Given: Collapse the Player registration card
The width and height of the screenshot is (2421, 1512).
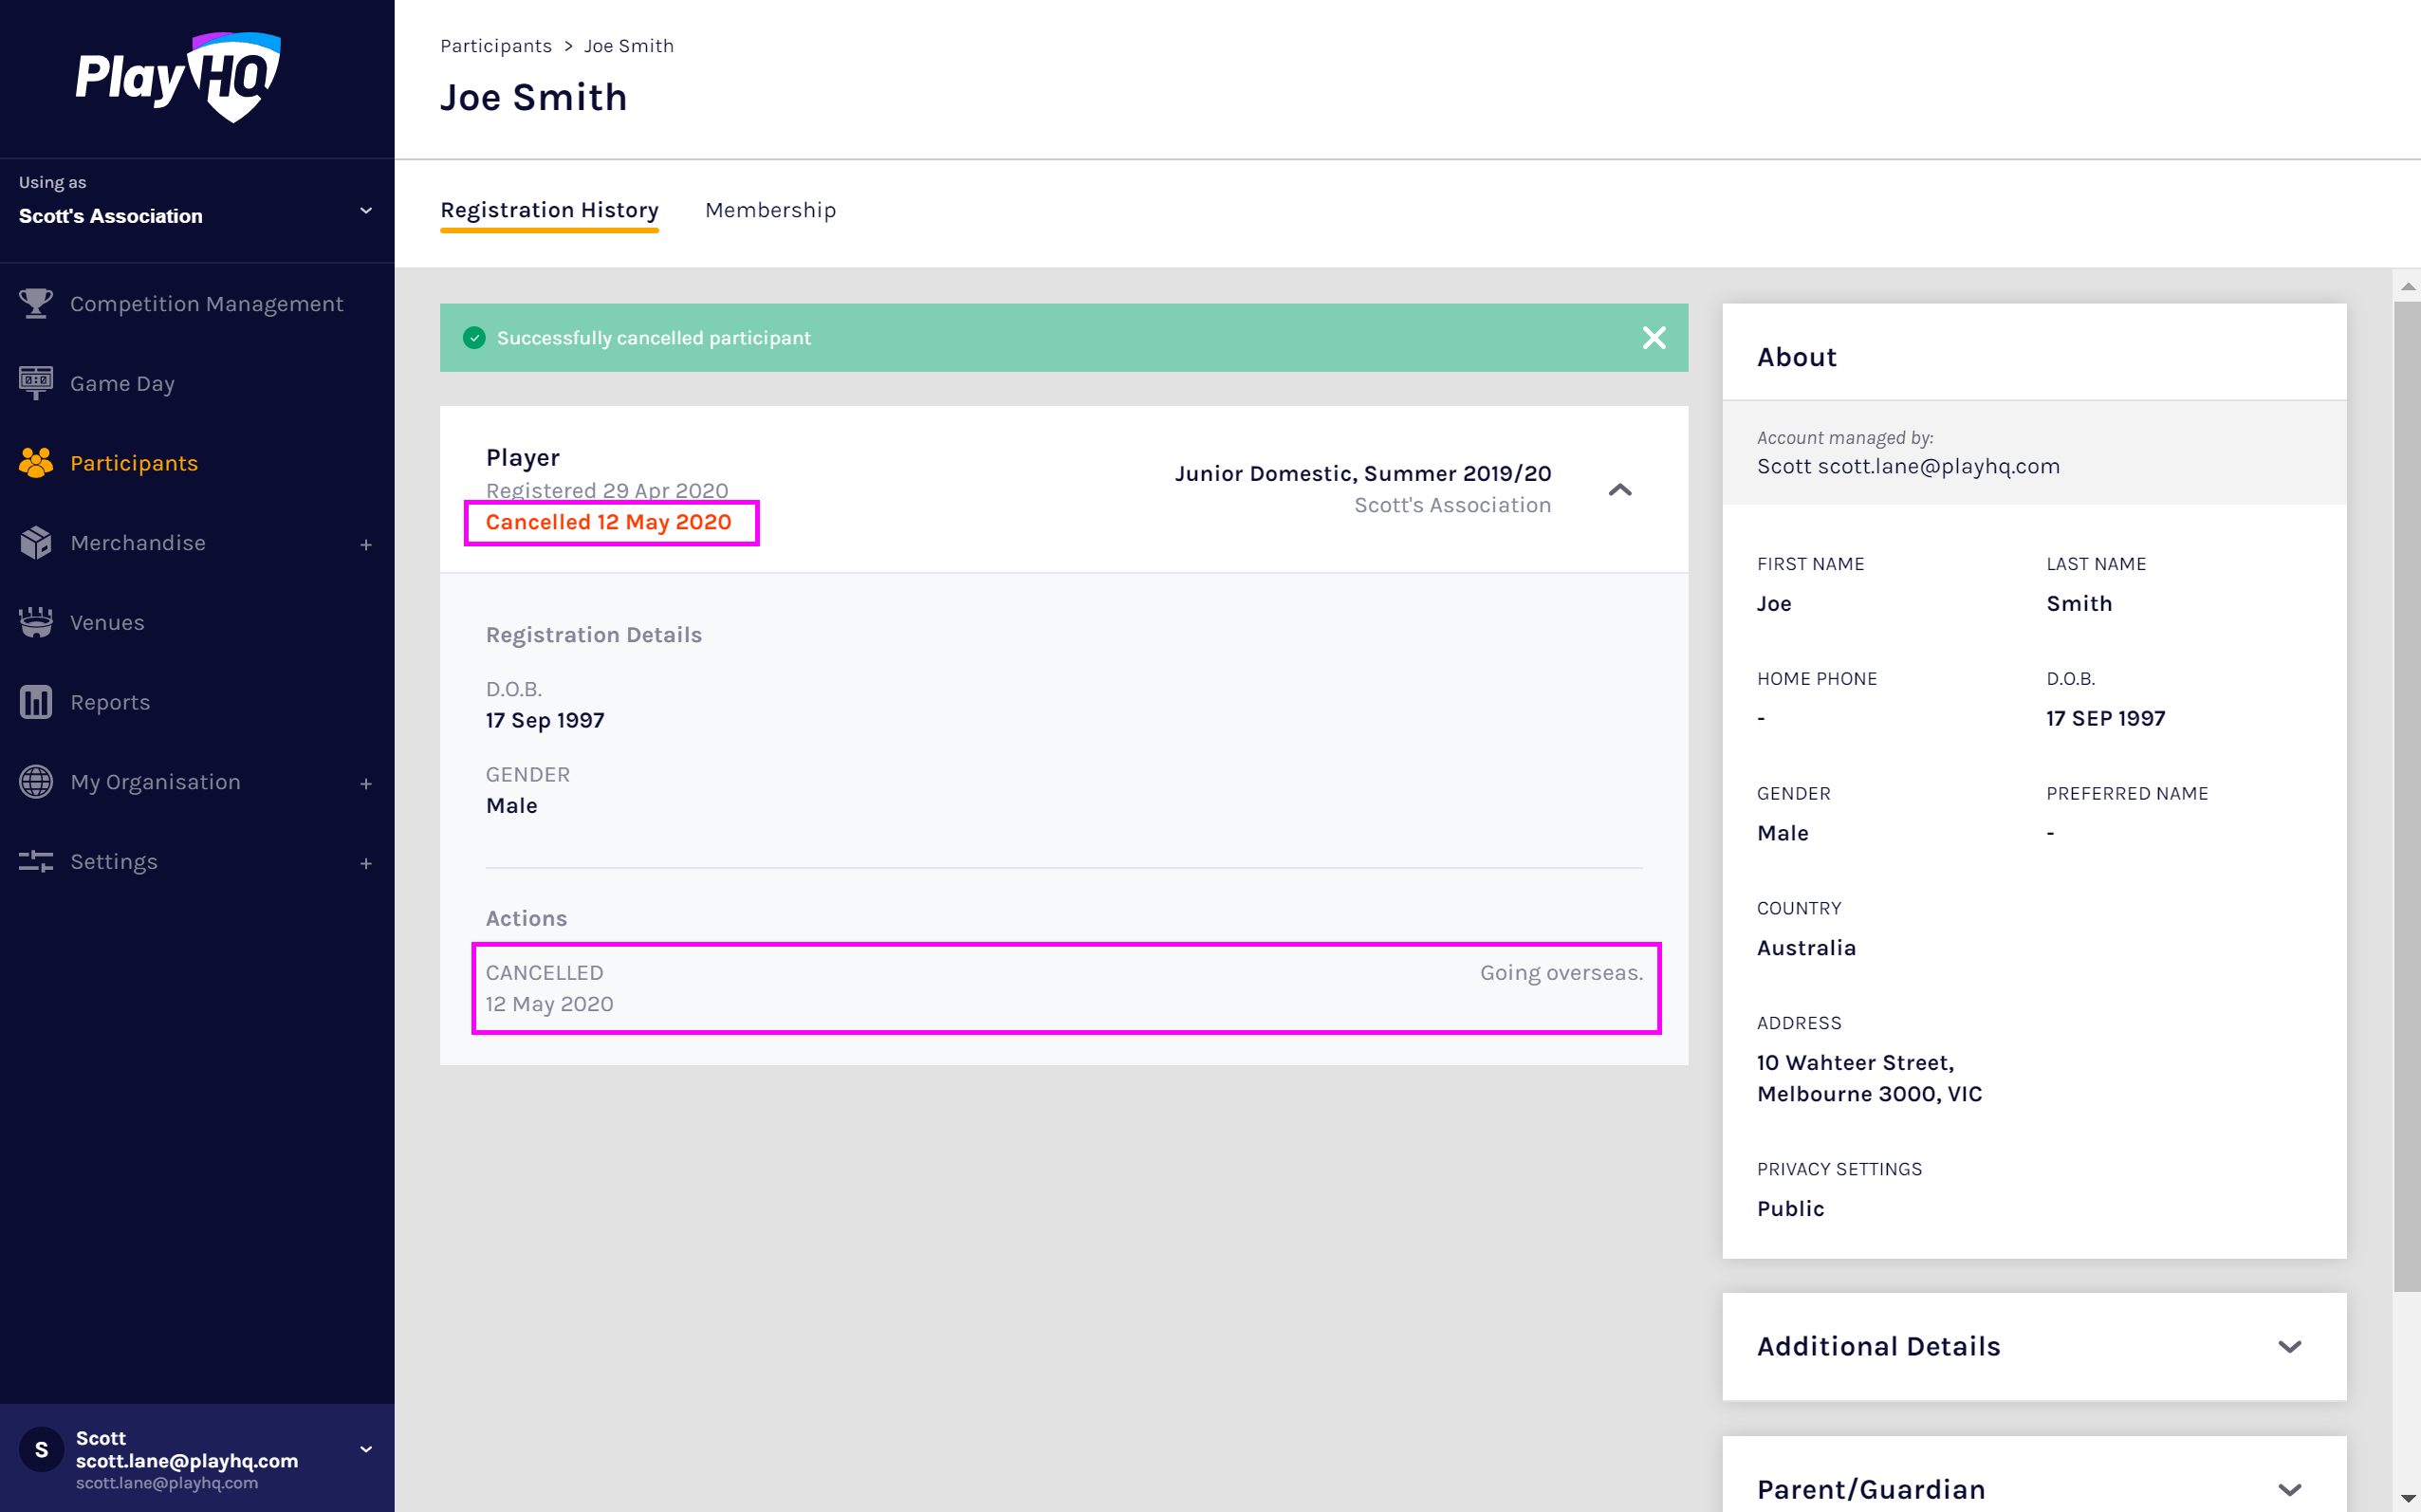Looking at the screenshot, I should (x=1619, y=489).
